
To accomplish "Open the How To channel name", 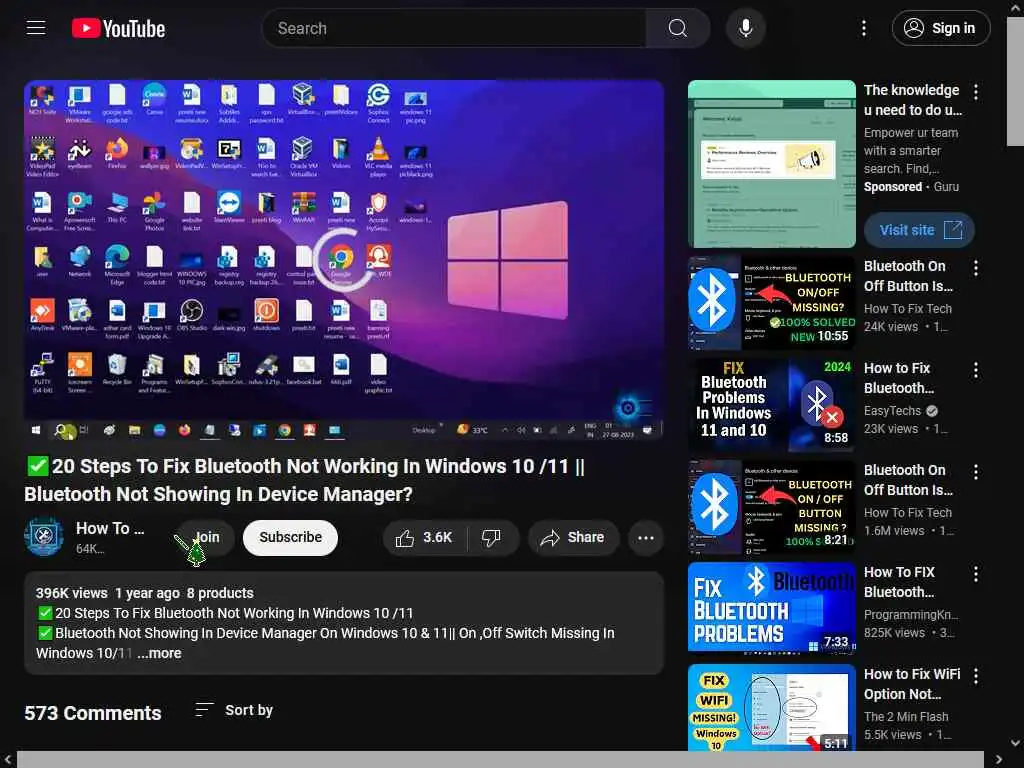I will click(110, 528).
